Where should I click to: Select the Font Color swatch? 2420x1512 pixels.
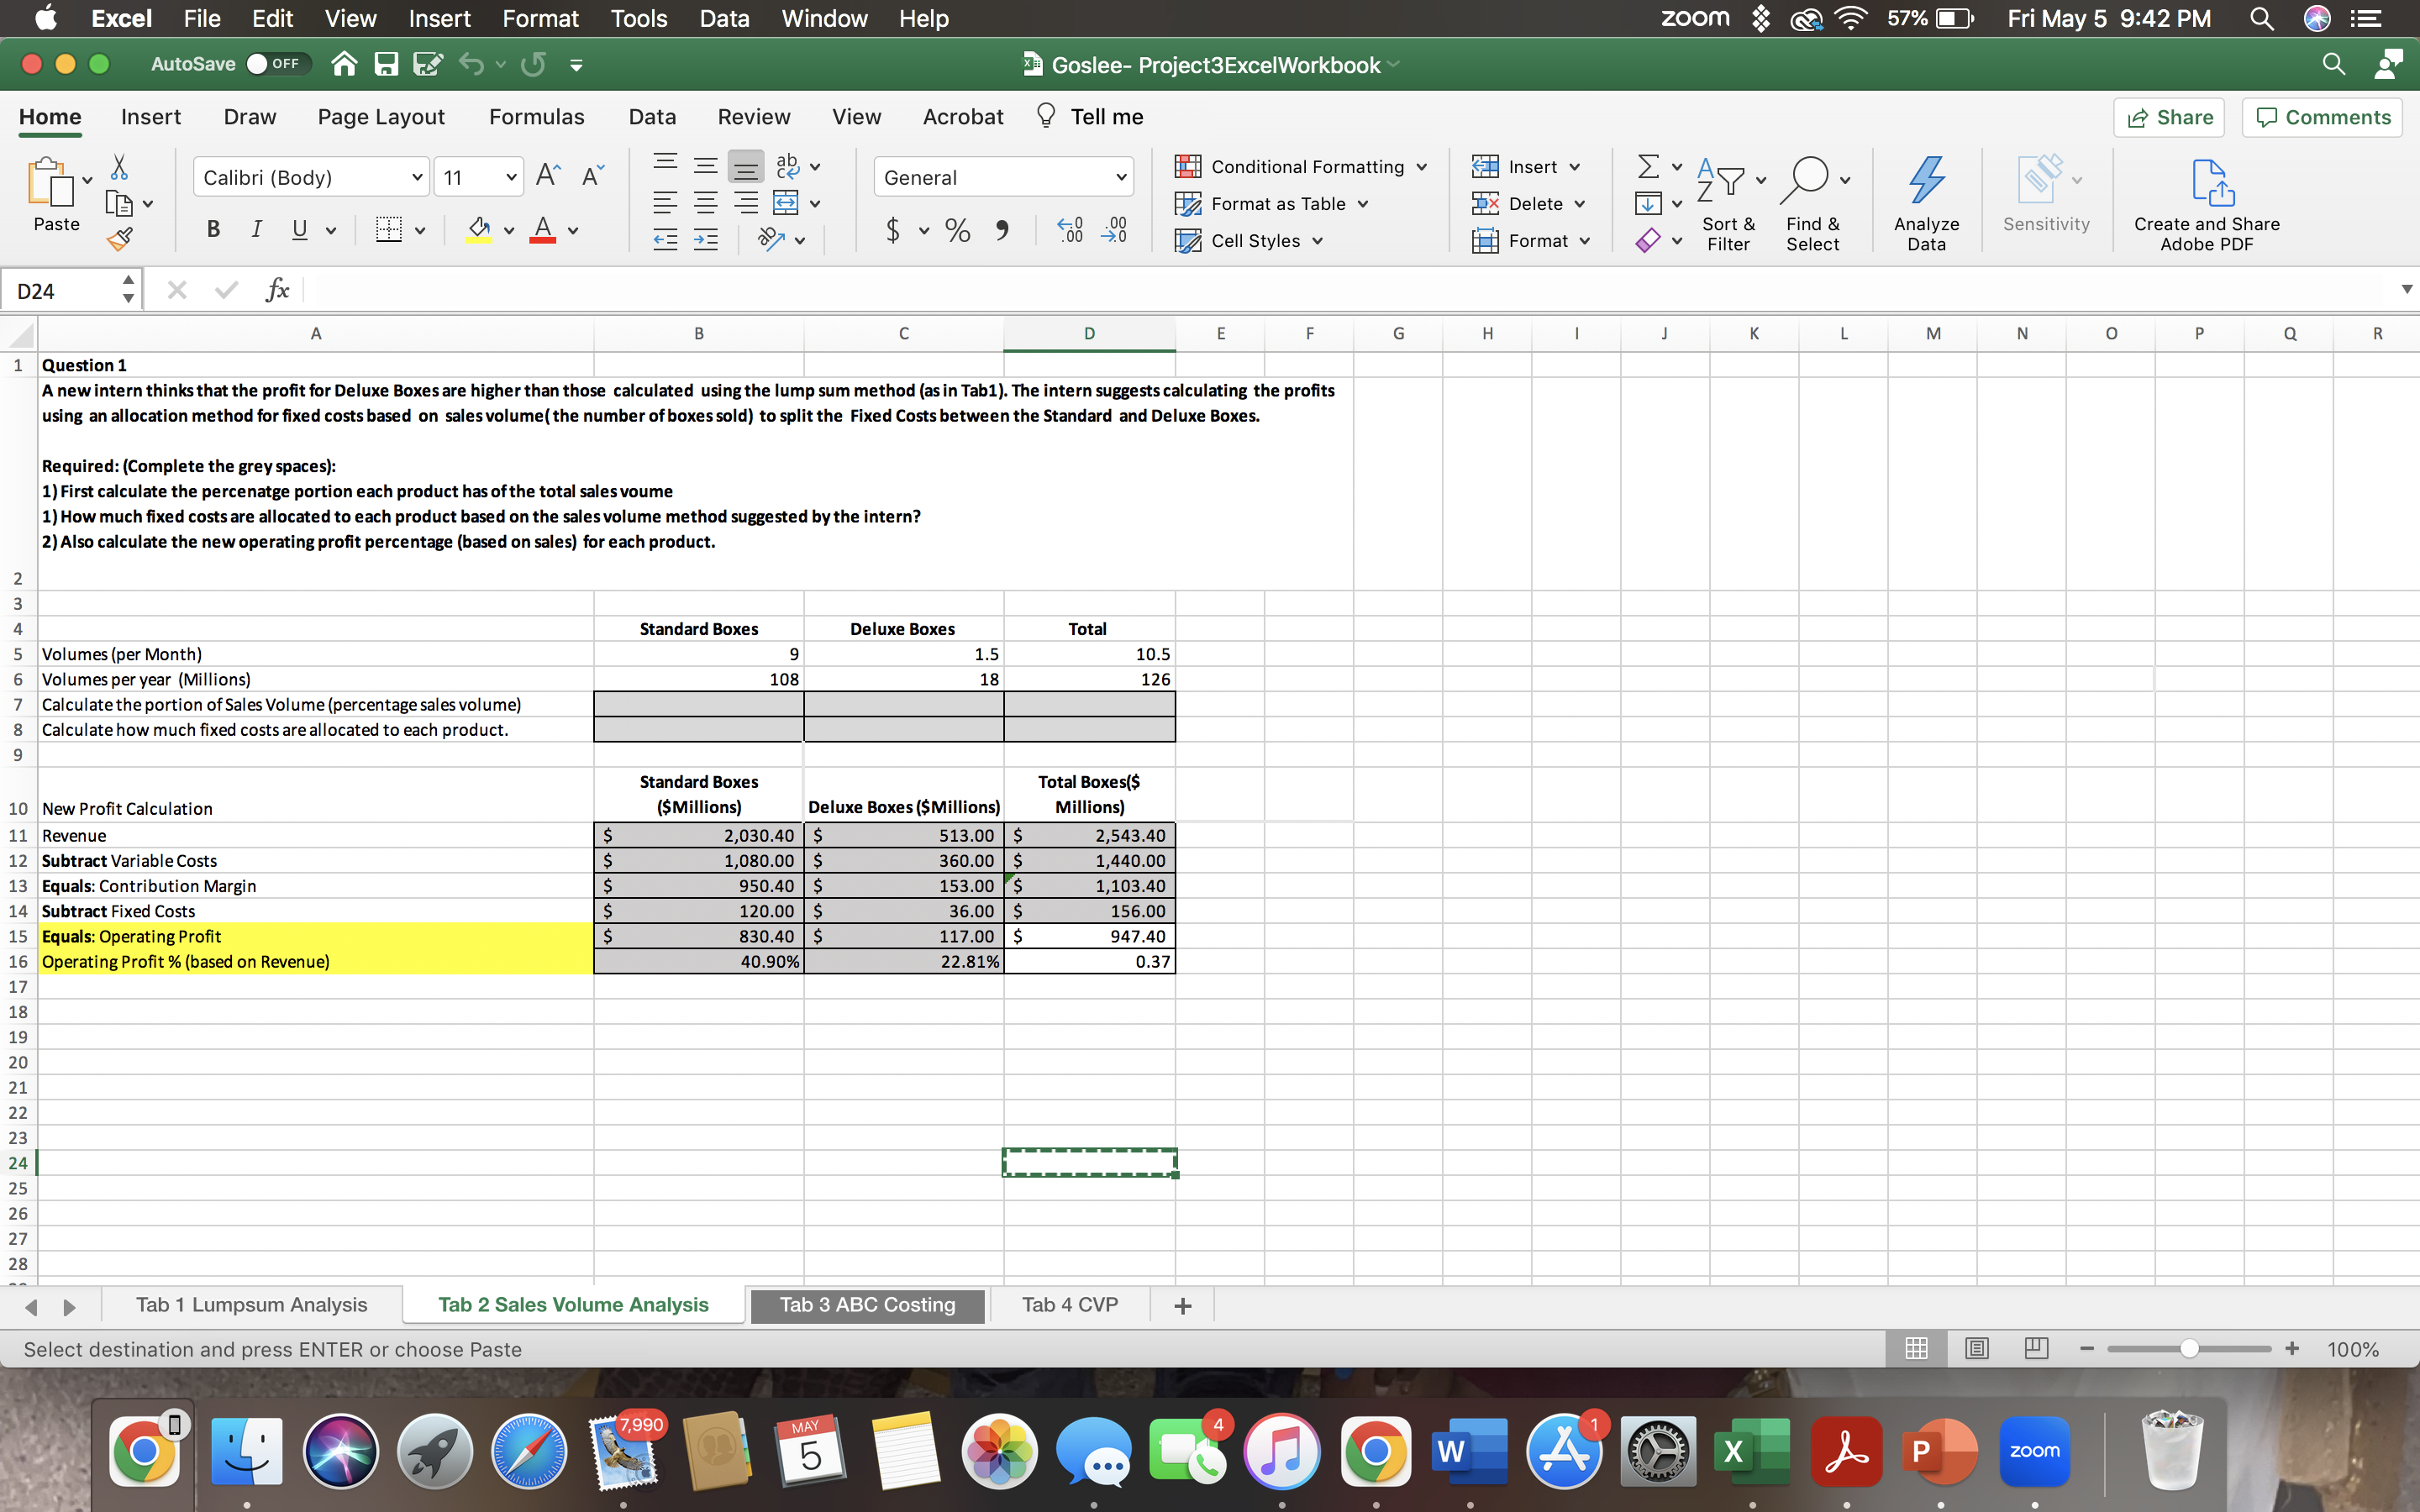pos(543,229)
